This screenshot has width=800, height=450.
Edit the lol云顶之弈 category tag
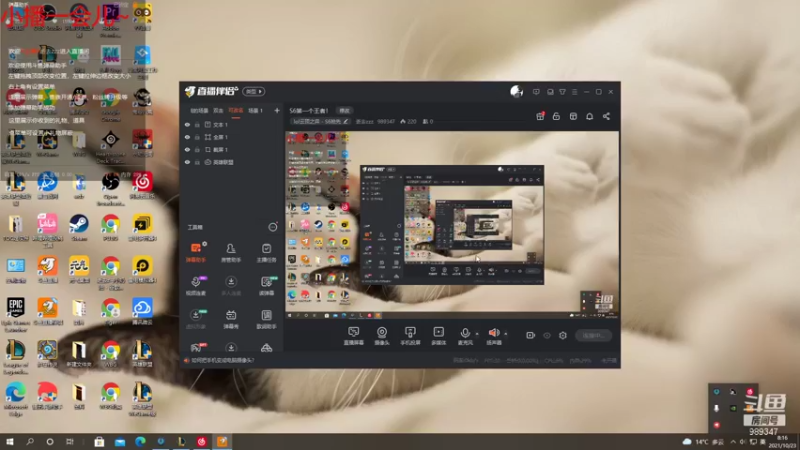tap(321, 121)
